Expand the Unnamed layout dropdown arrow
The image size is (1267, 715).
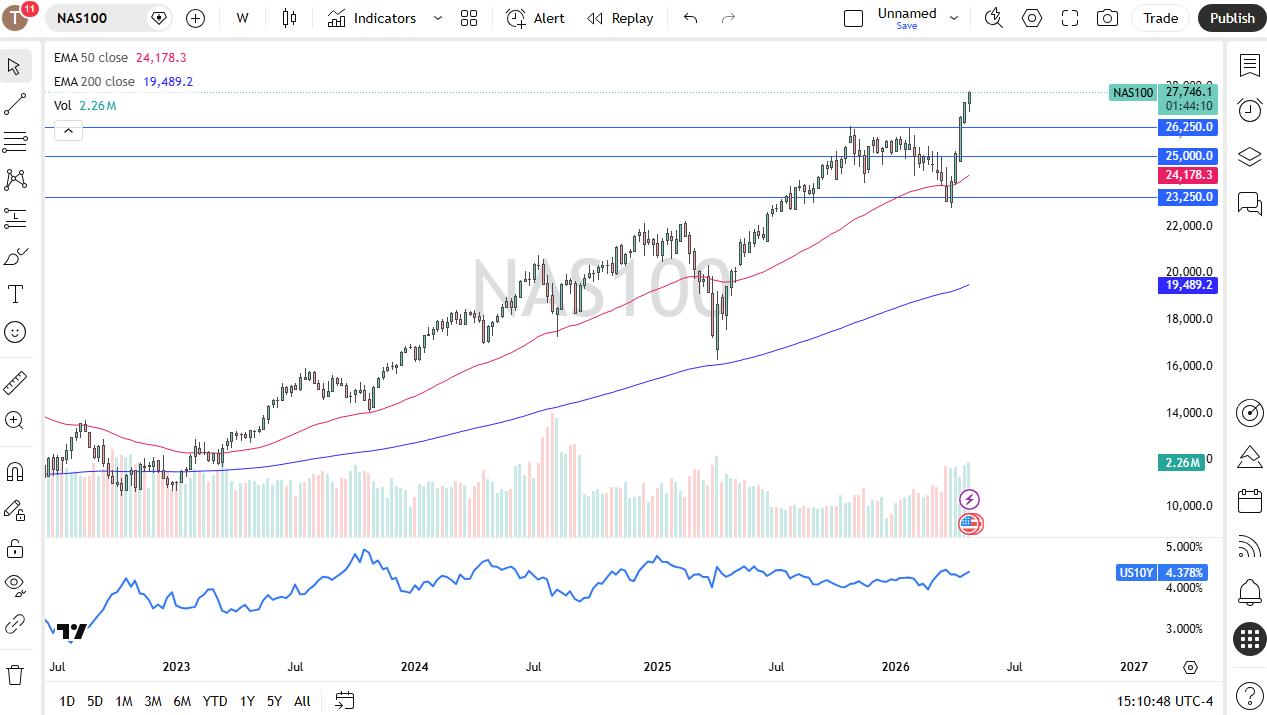pyautogui.click(x=953, y=18)
